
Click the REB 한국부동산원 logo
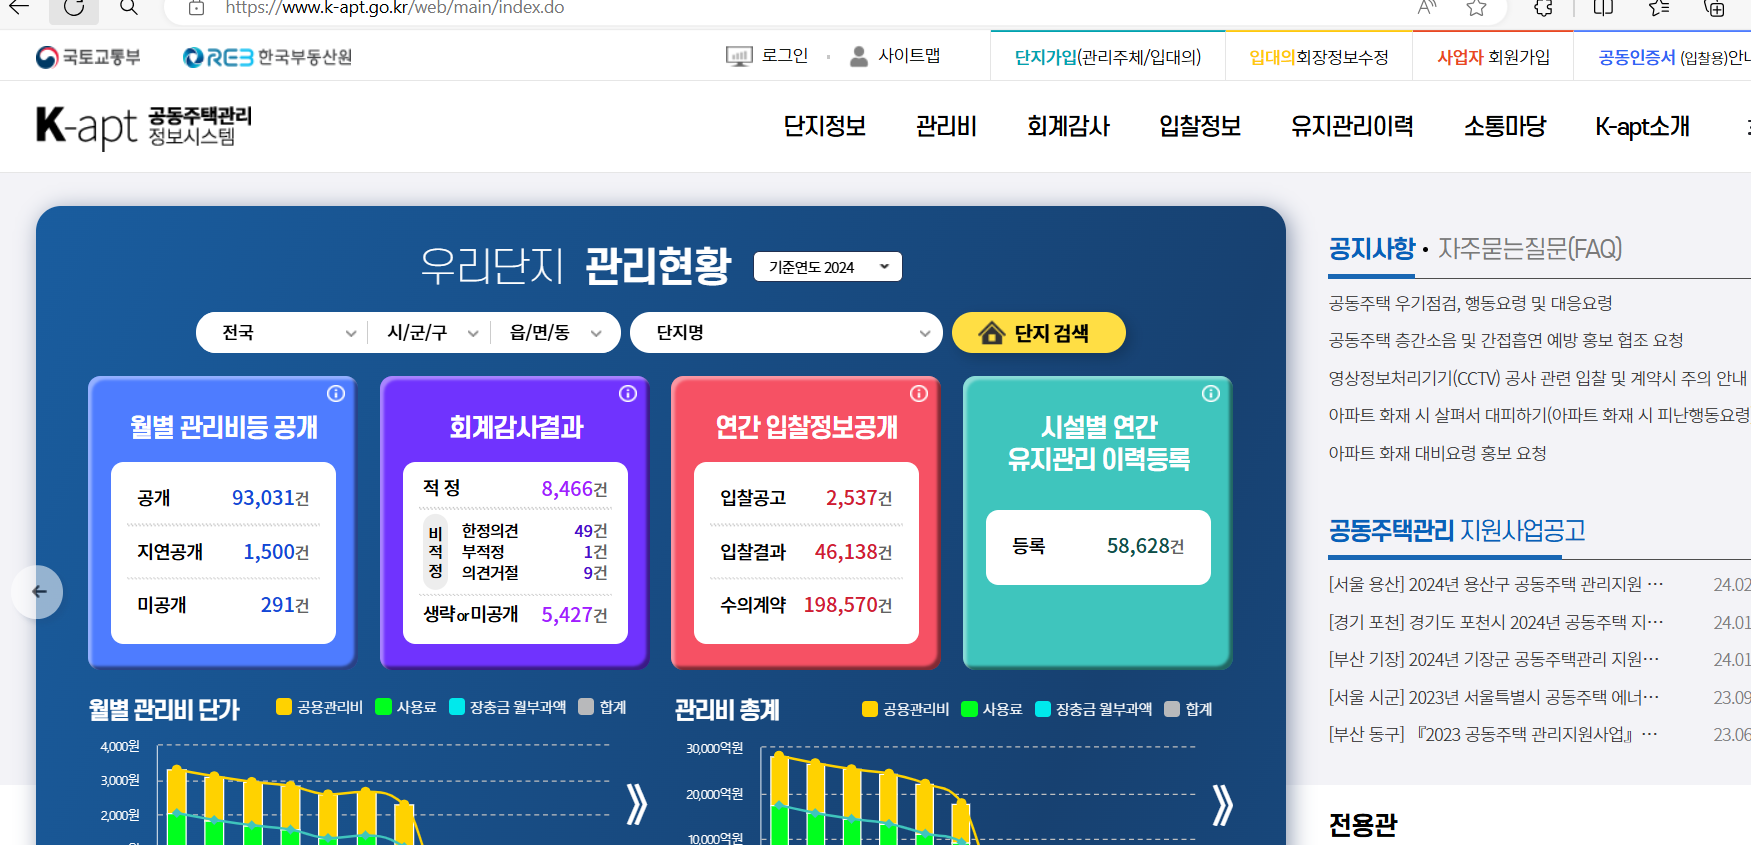point(267,57)
